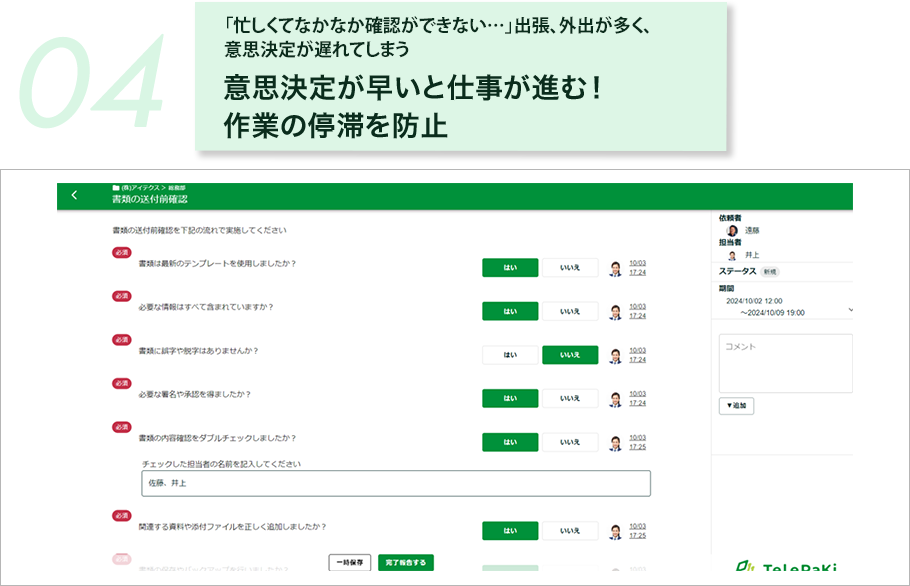Click the responder avatar on the attachment question

pyautogui.click(x=616, y=531)
